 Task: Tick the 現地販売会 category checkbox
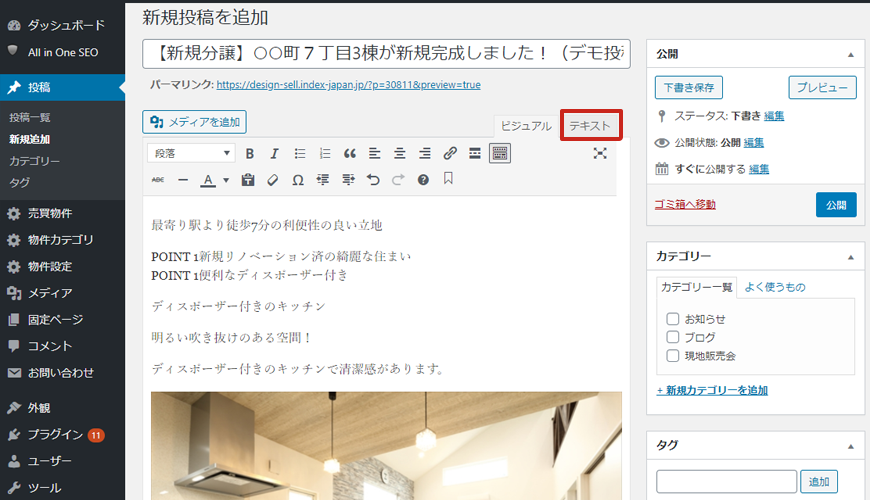673,355
